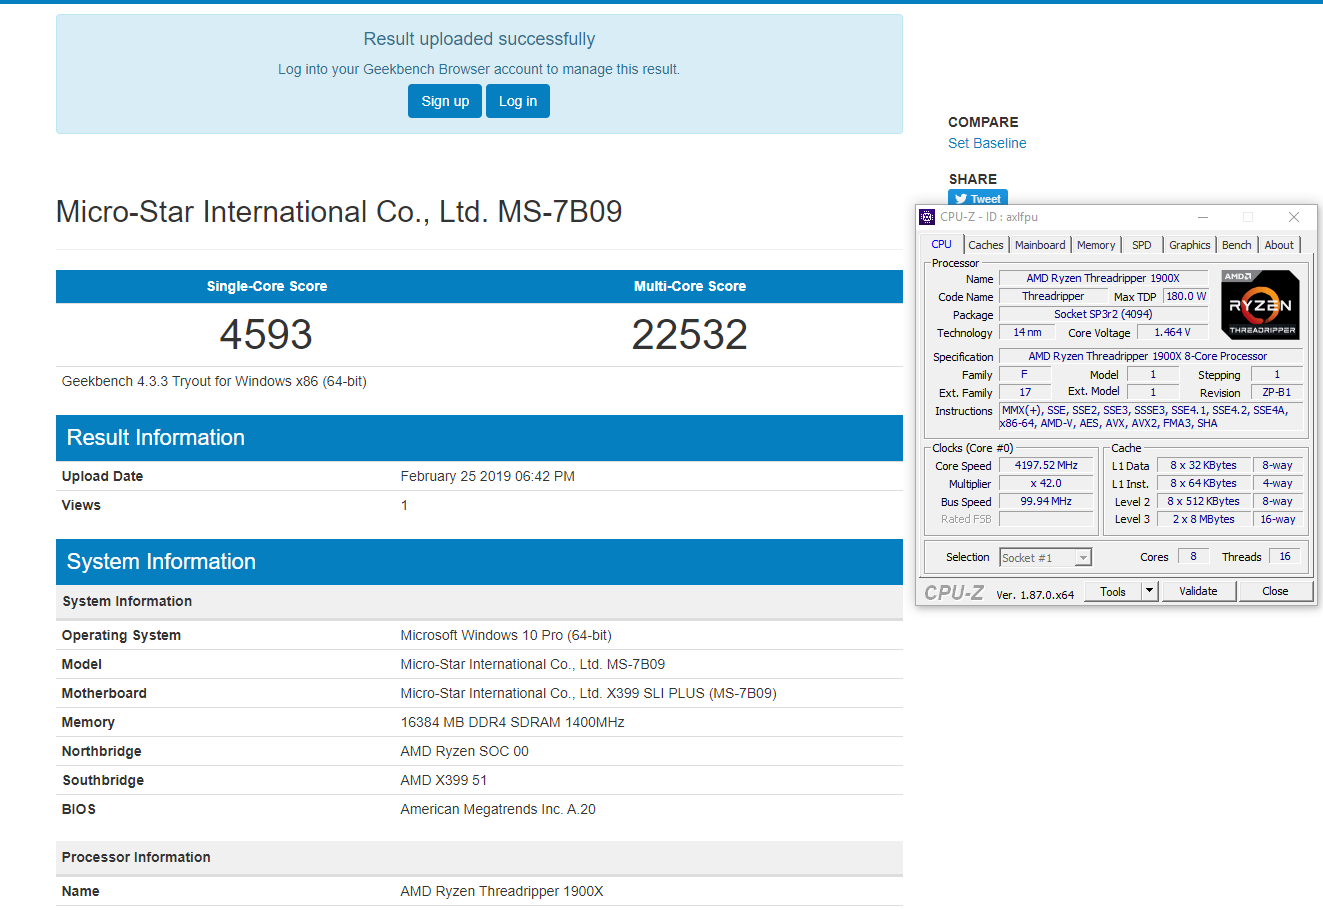Image resolution: width=1323 pixels, height=910 pixels.
Task: Click the Motherboard value X399 SLI PLUS
Action: (x=588, y=693)
